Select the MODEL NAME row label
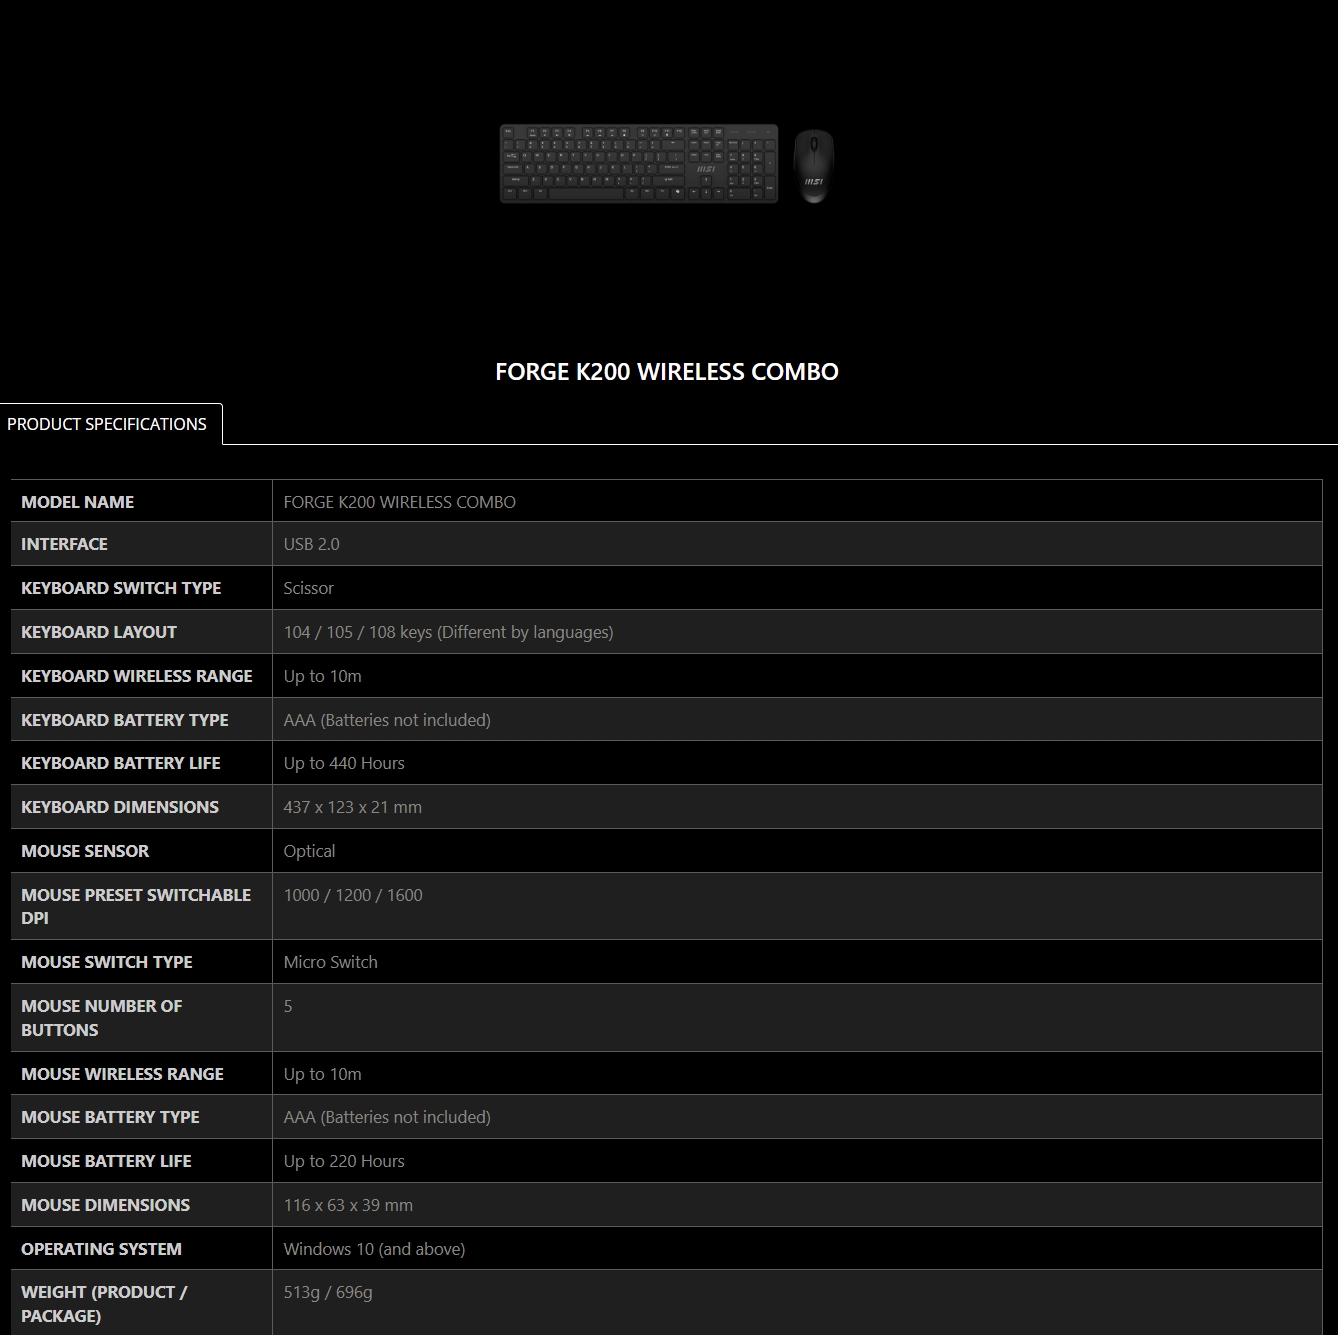The image size is (1338, 1335). tap(78, 502)
